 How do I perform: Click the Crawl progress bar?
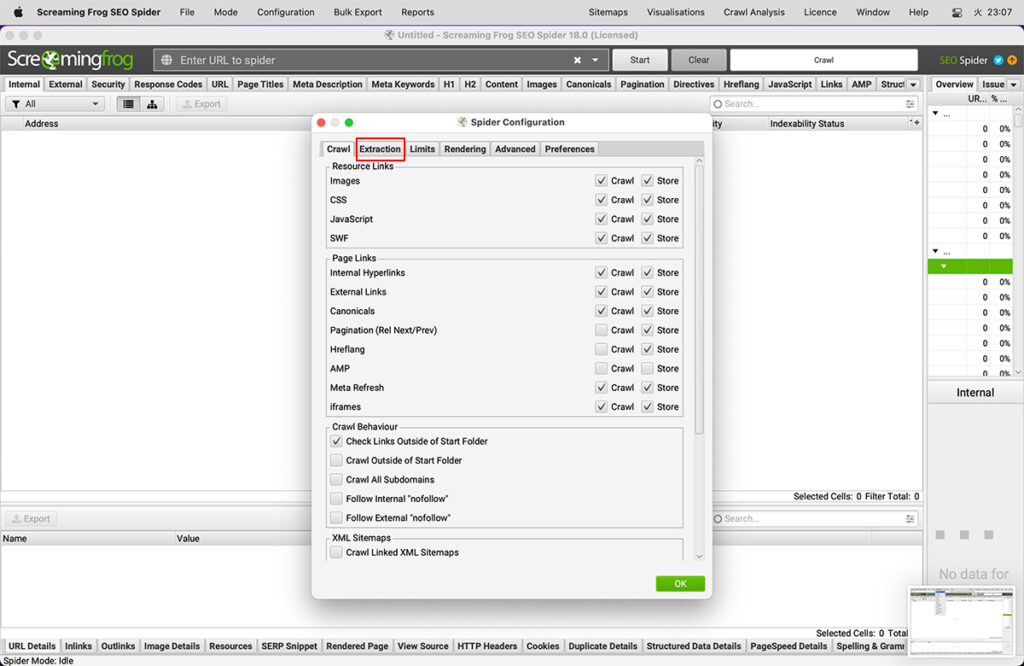coord(824,60)
